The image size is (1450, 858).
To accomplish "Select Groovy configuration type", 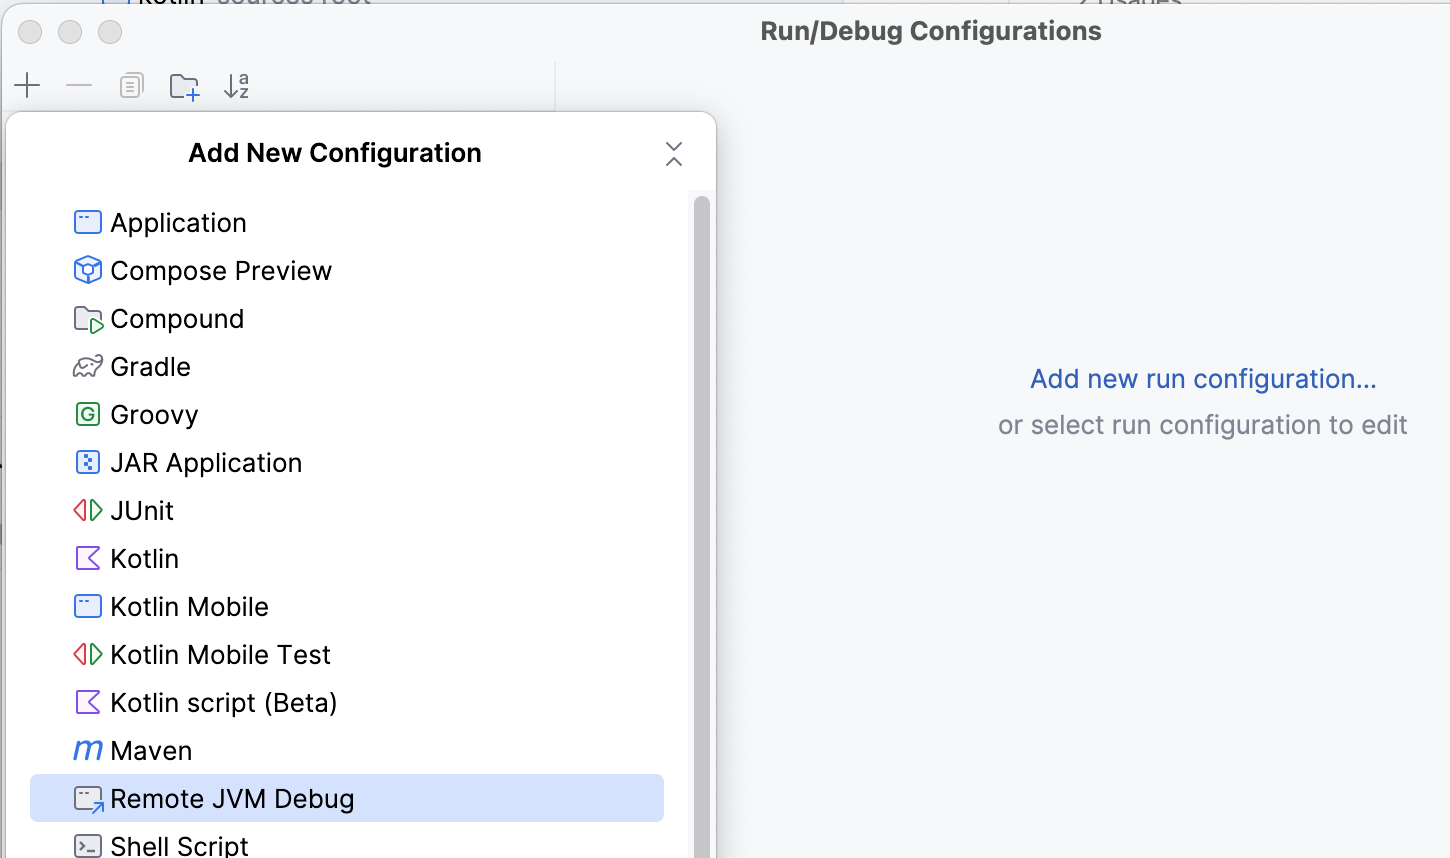I will (x=347, y=414).
